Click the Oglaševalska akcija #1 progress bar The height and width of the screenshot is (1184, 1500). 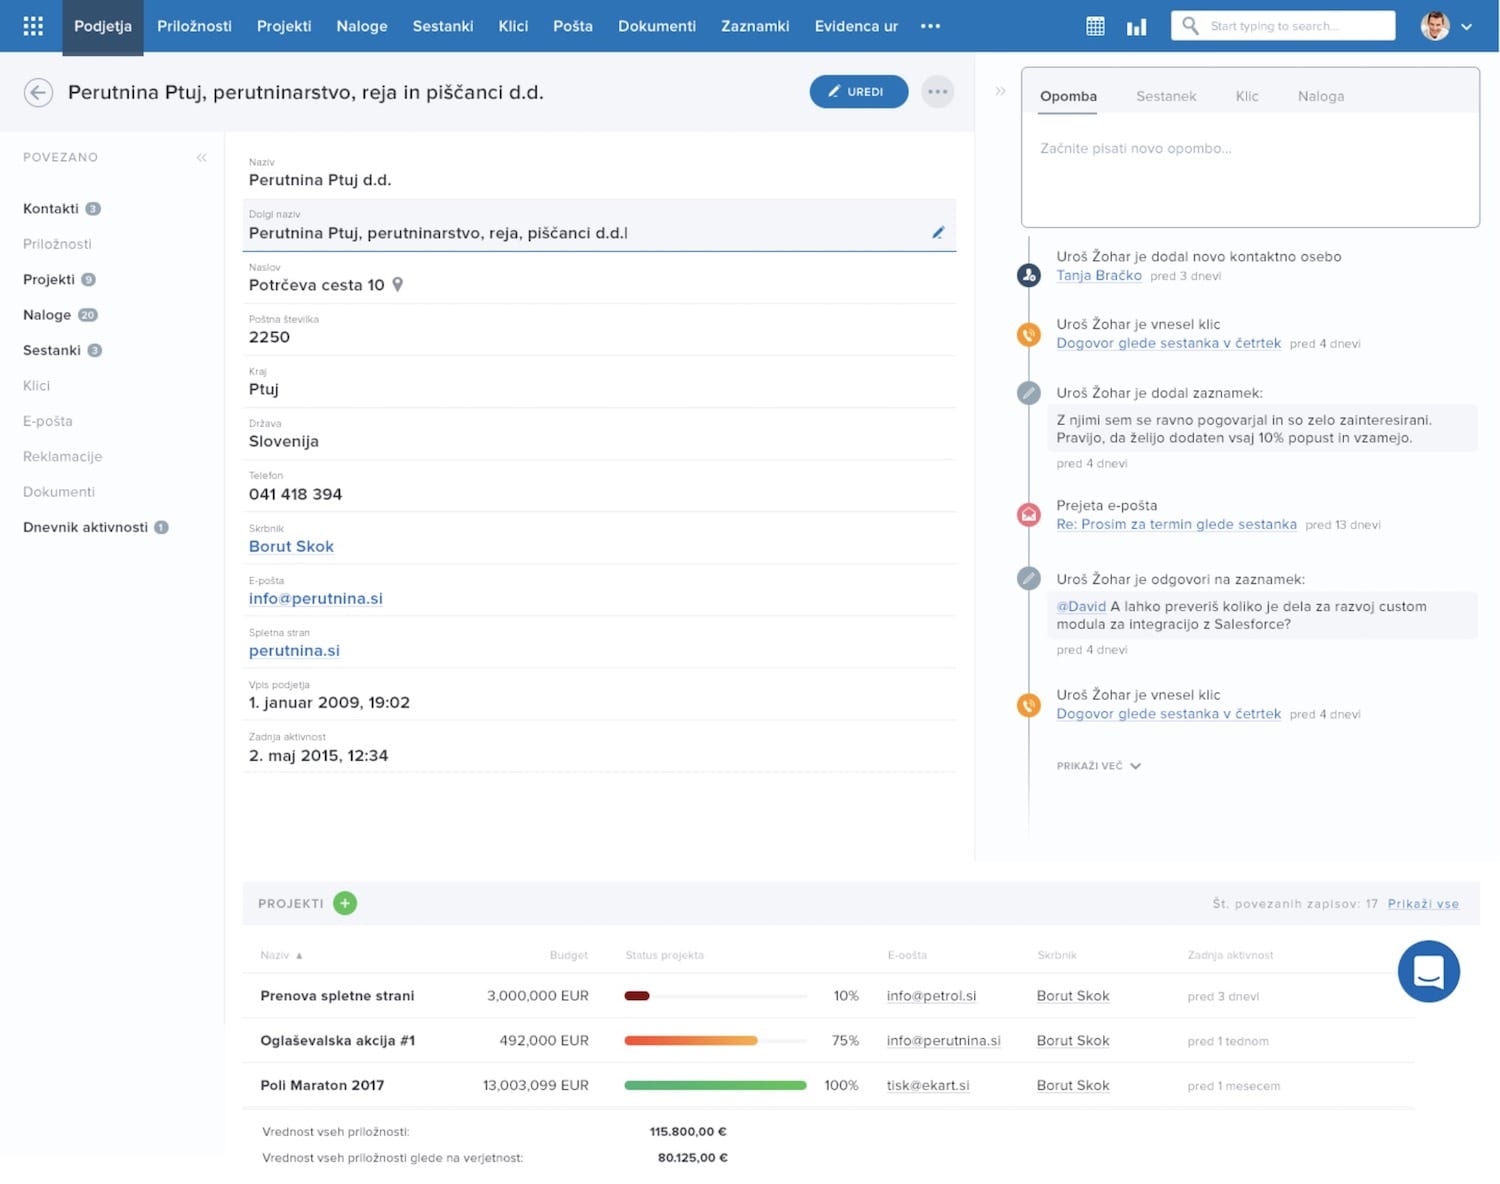pos(714,1041)
